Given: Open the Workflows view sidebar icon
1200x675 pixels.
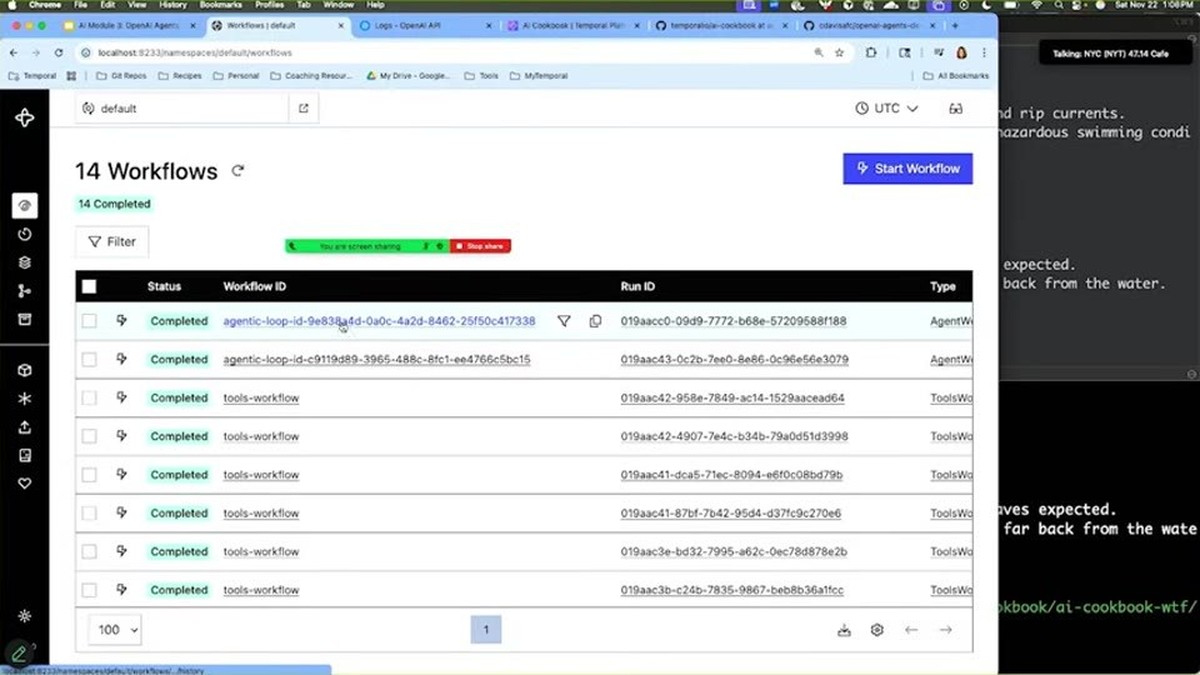Looking at the screenshot, I should point(24,206).
